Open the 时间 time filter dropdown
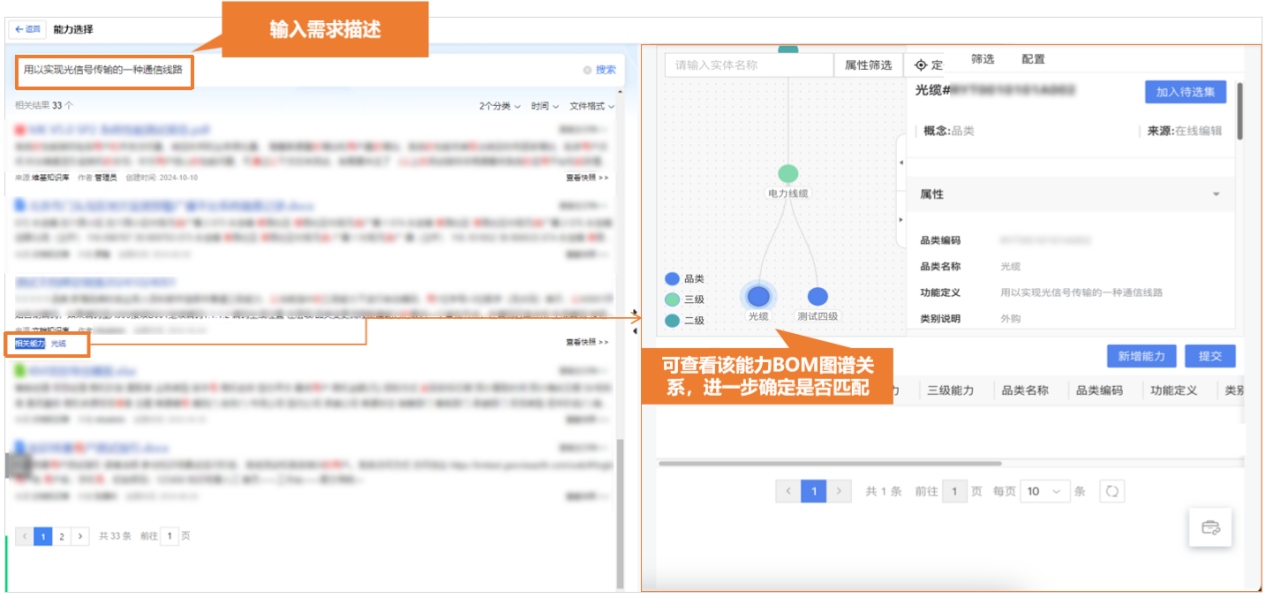Viewport: 1266px width, 599px height. [545, 106]
